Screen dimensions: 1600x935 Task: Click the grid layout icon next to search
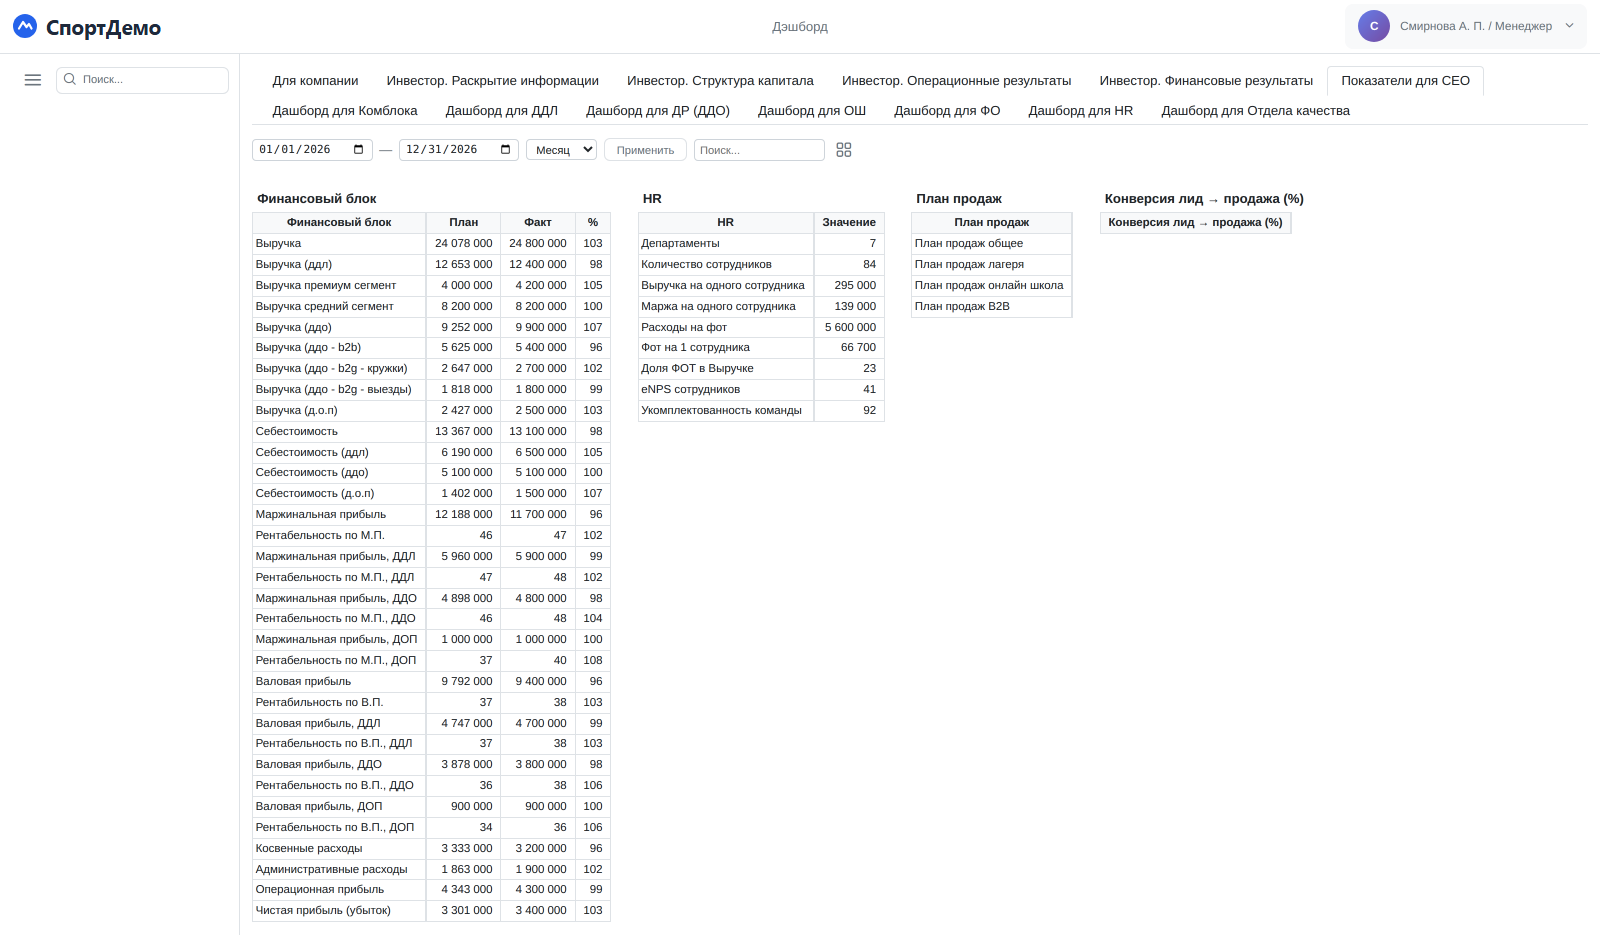pyautogui.click(x=844, y=150)
